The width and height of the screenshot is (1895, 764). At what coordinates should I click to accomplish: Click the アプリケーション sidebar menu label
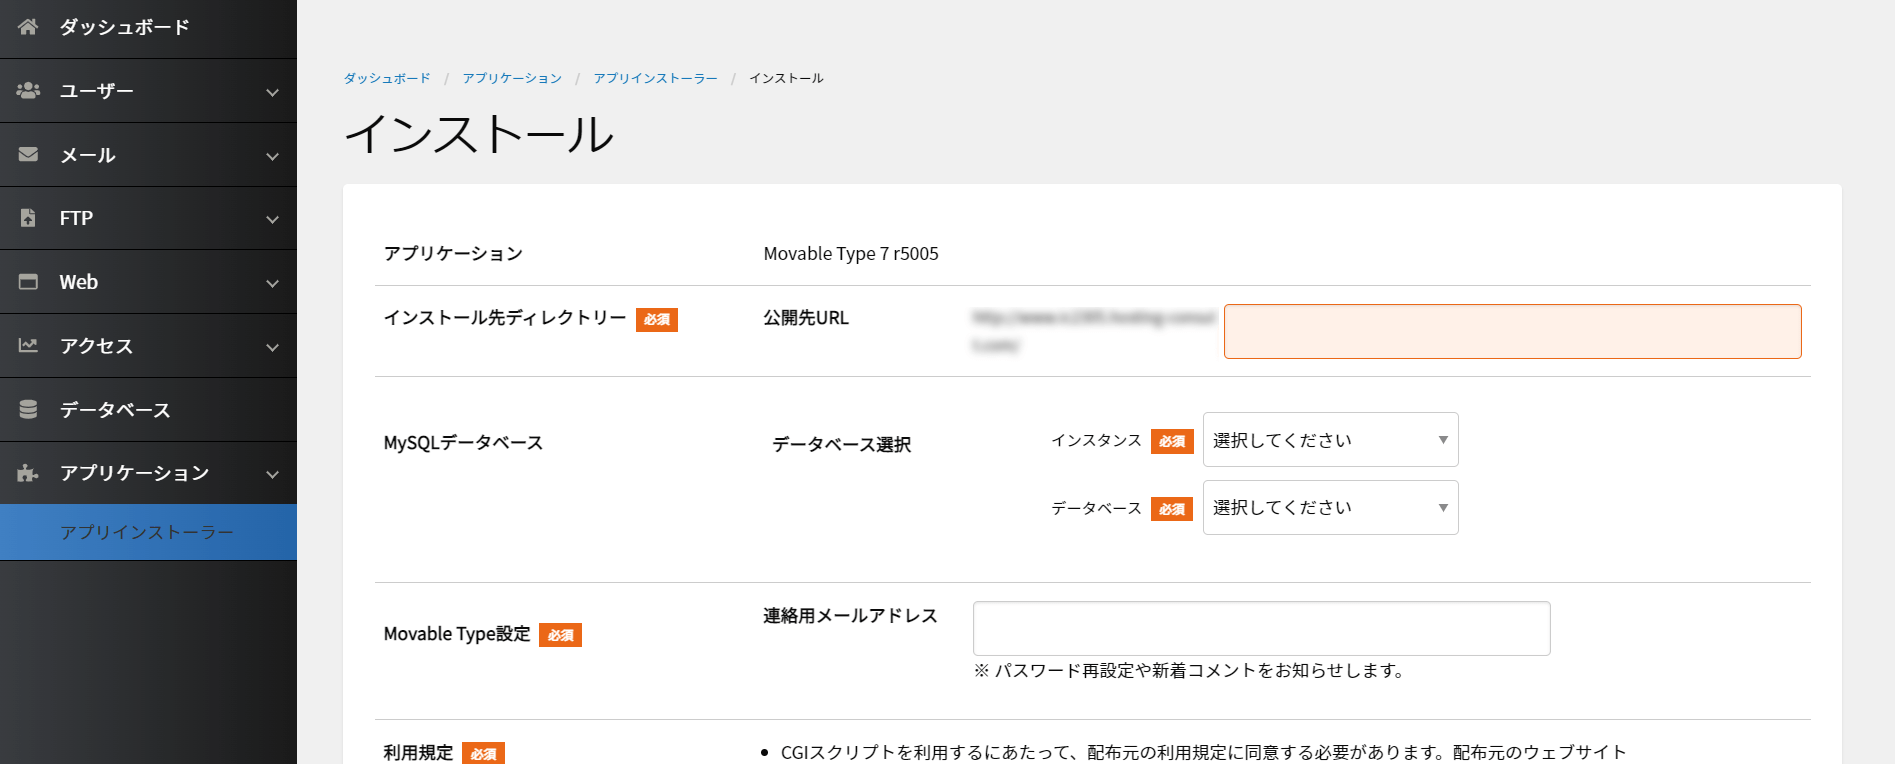[134, 473]
